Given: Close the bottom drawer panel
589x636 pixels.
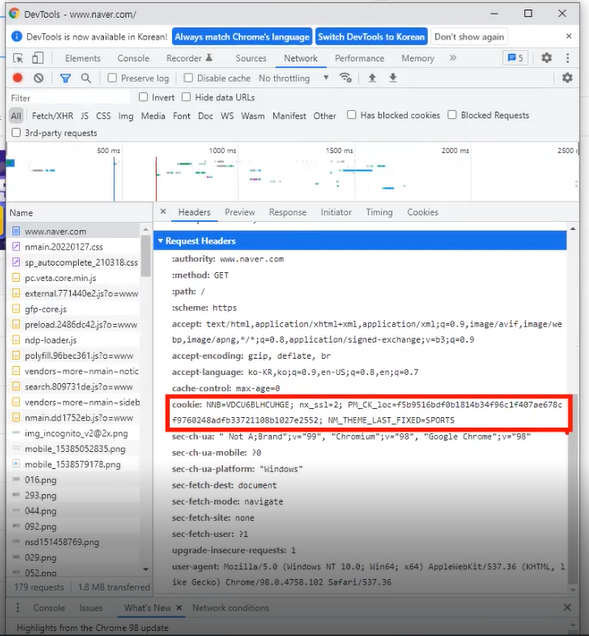Looking at the screenshot, I should pos(567,607).
